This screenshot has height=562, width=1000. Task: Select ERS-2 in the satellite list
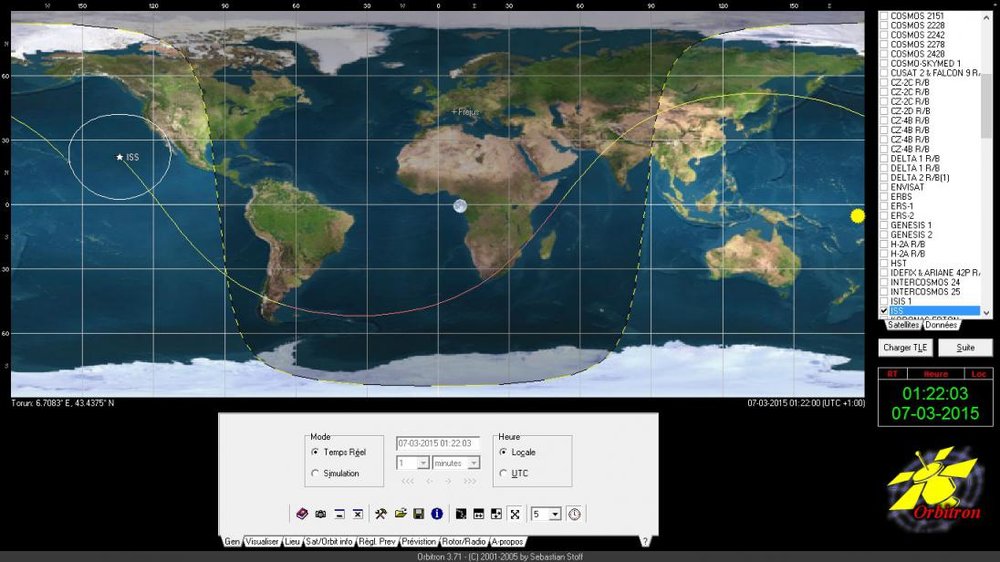(x=902, y=216)
